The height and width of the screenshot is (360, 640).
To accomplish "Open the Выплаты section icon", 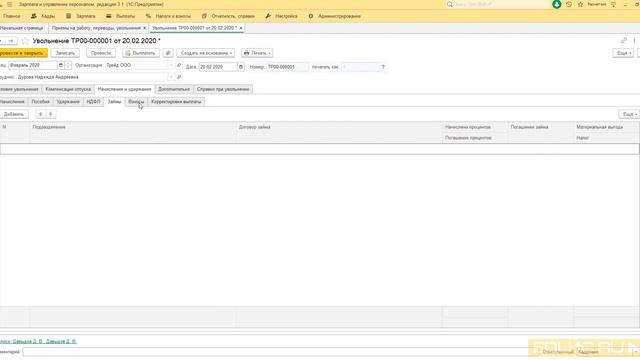I will [109, 16].
